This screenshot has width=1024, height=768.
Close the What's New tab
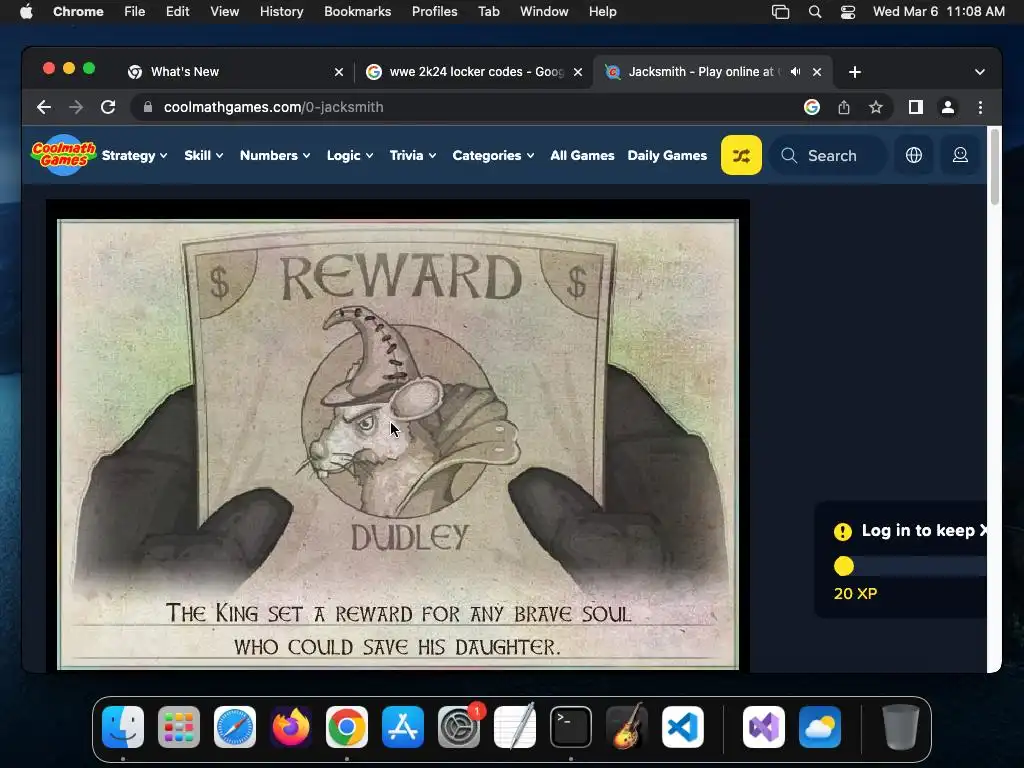[339, 72]
